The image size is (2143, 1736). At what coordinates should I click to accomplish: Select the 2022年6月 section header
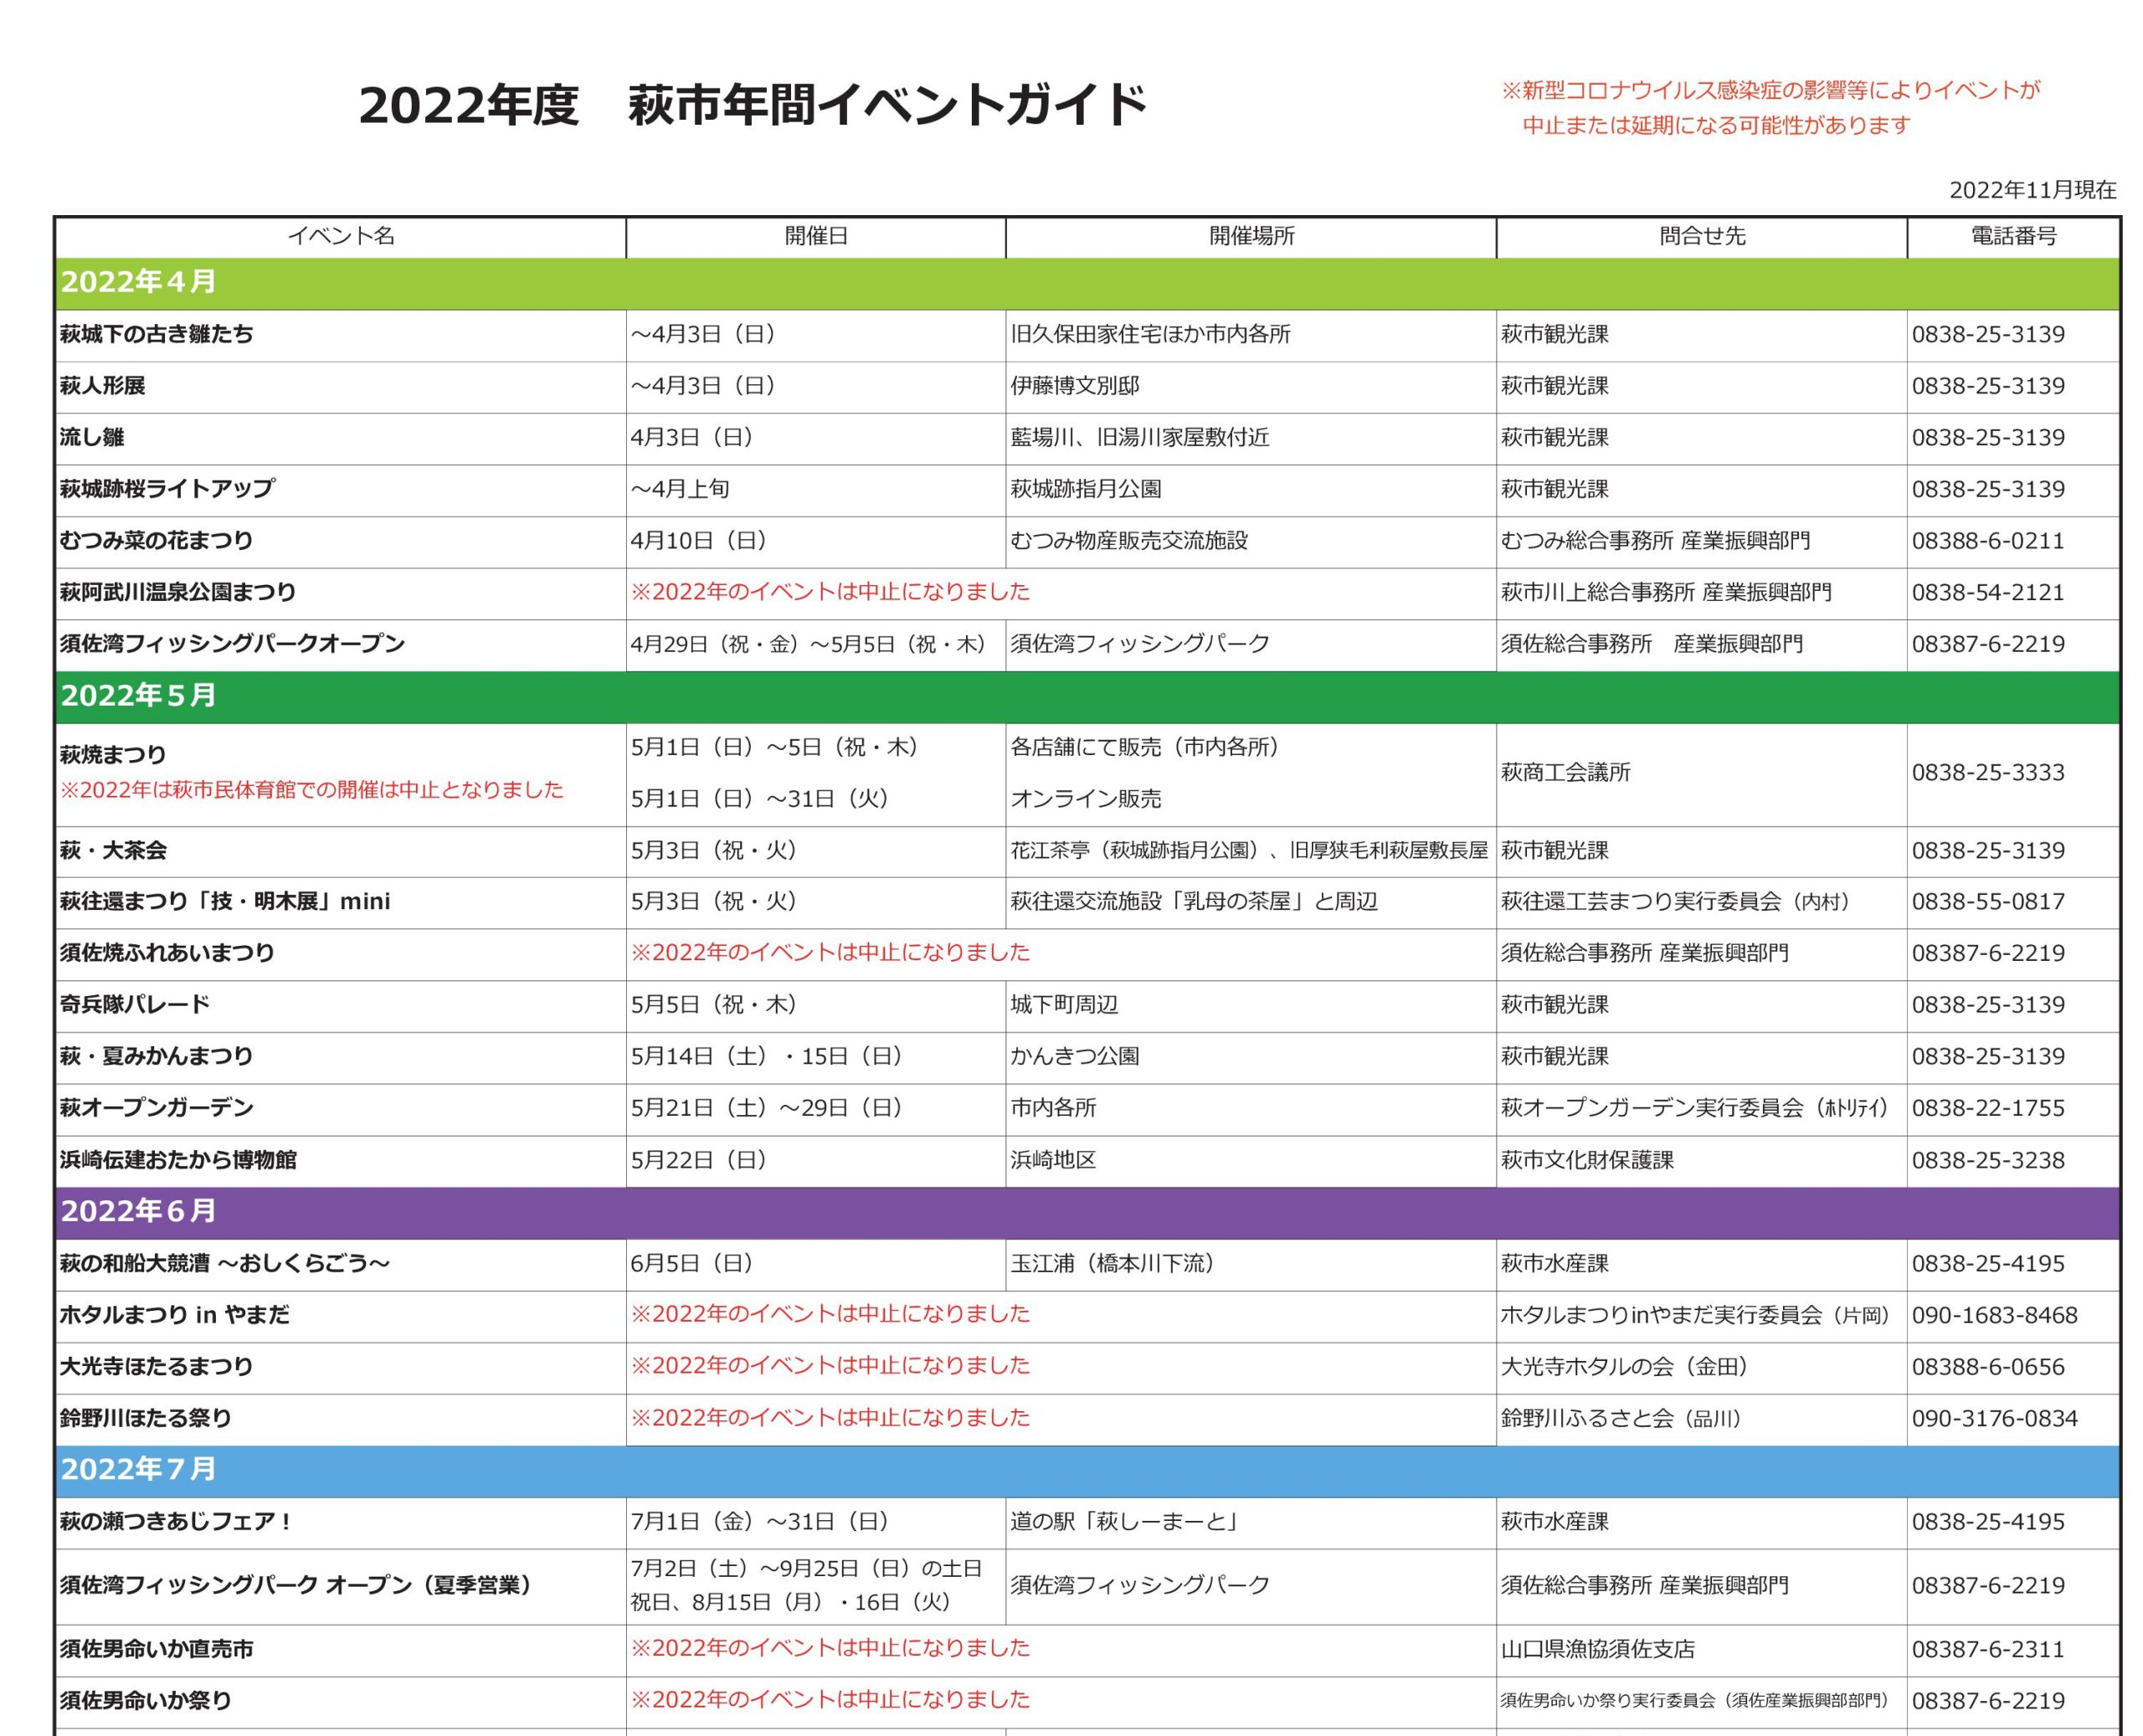click(x=1087, y=1213)
